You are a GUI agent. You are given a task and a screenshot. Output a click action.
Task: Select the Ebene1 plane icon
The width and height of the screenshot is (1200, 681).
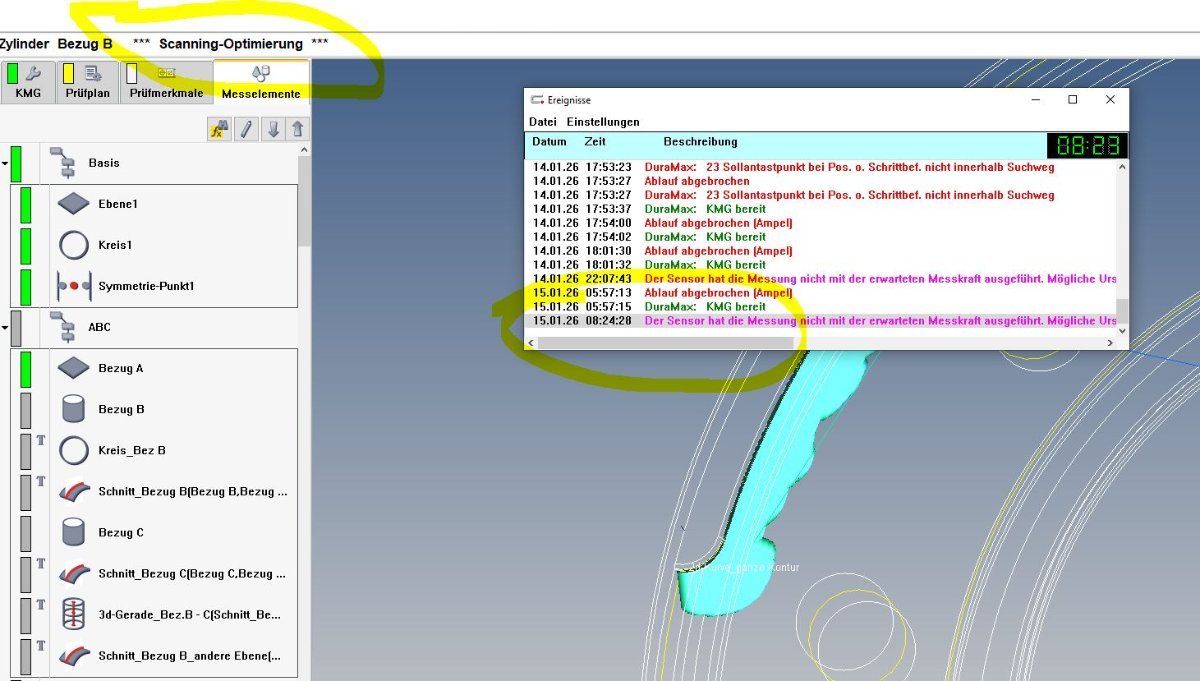(x=74, y=204)
